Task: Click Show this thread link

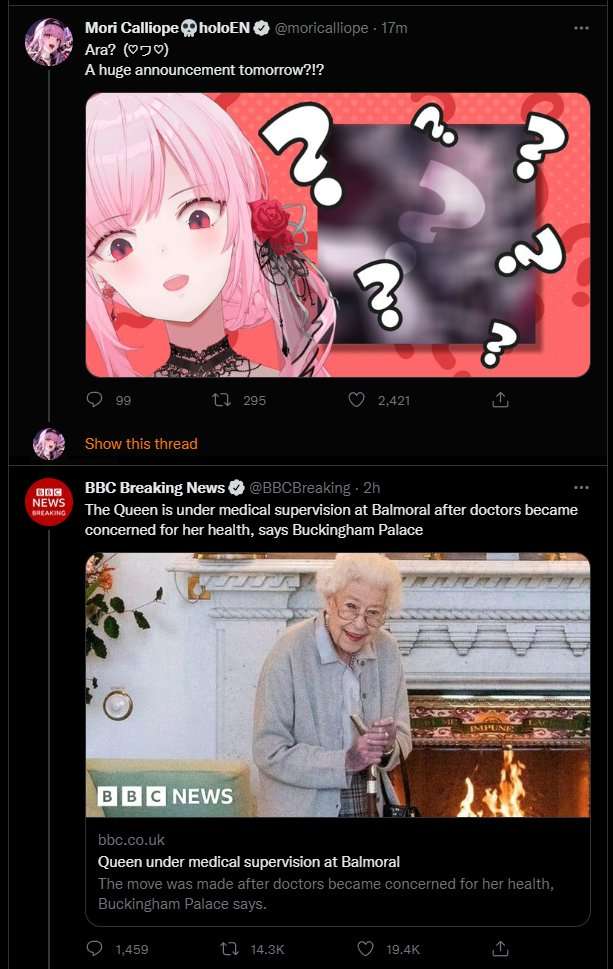Action: (141, 444)
